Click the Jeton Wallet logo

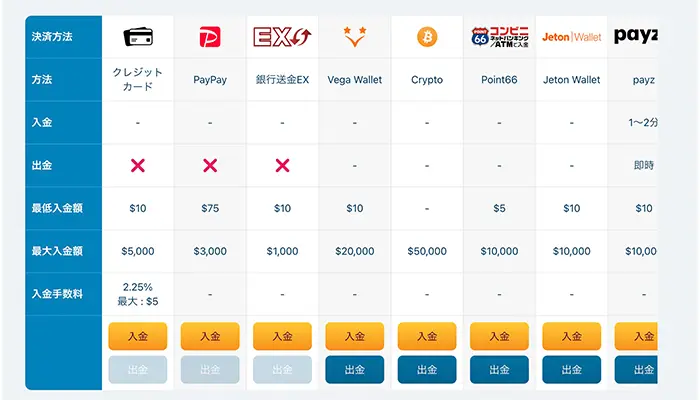571,37
